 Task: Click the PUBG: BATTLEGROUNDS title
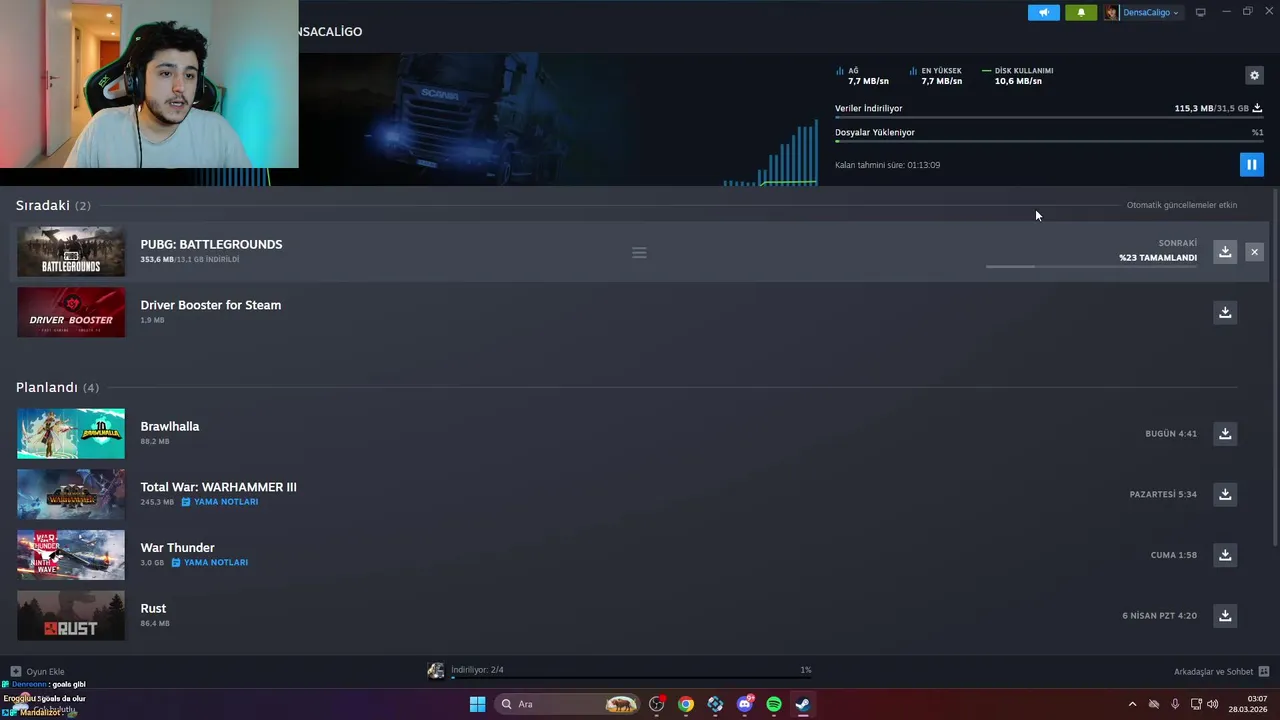211,244
